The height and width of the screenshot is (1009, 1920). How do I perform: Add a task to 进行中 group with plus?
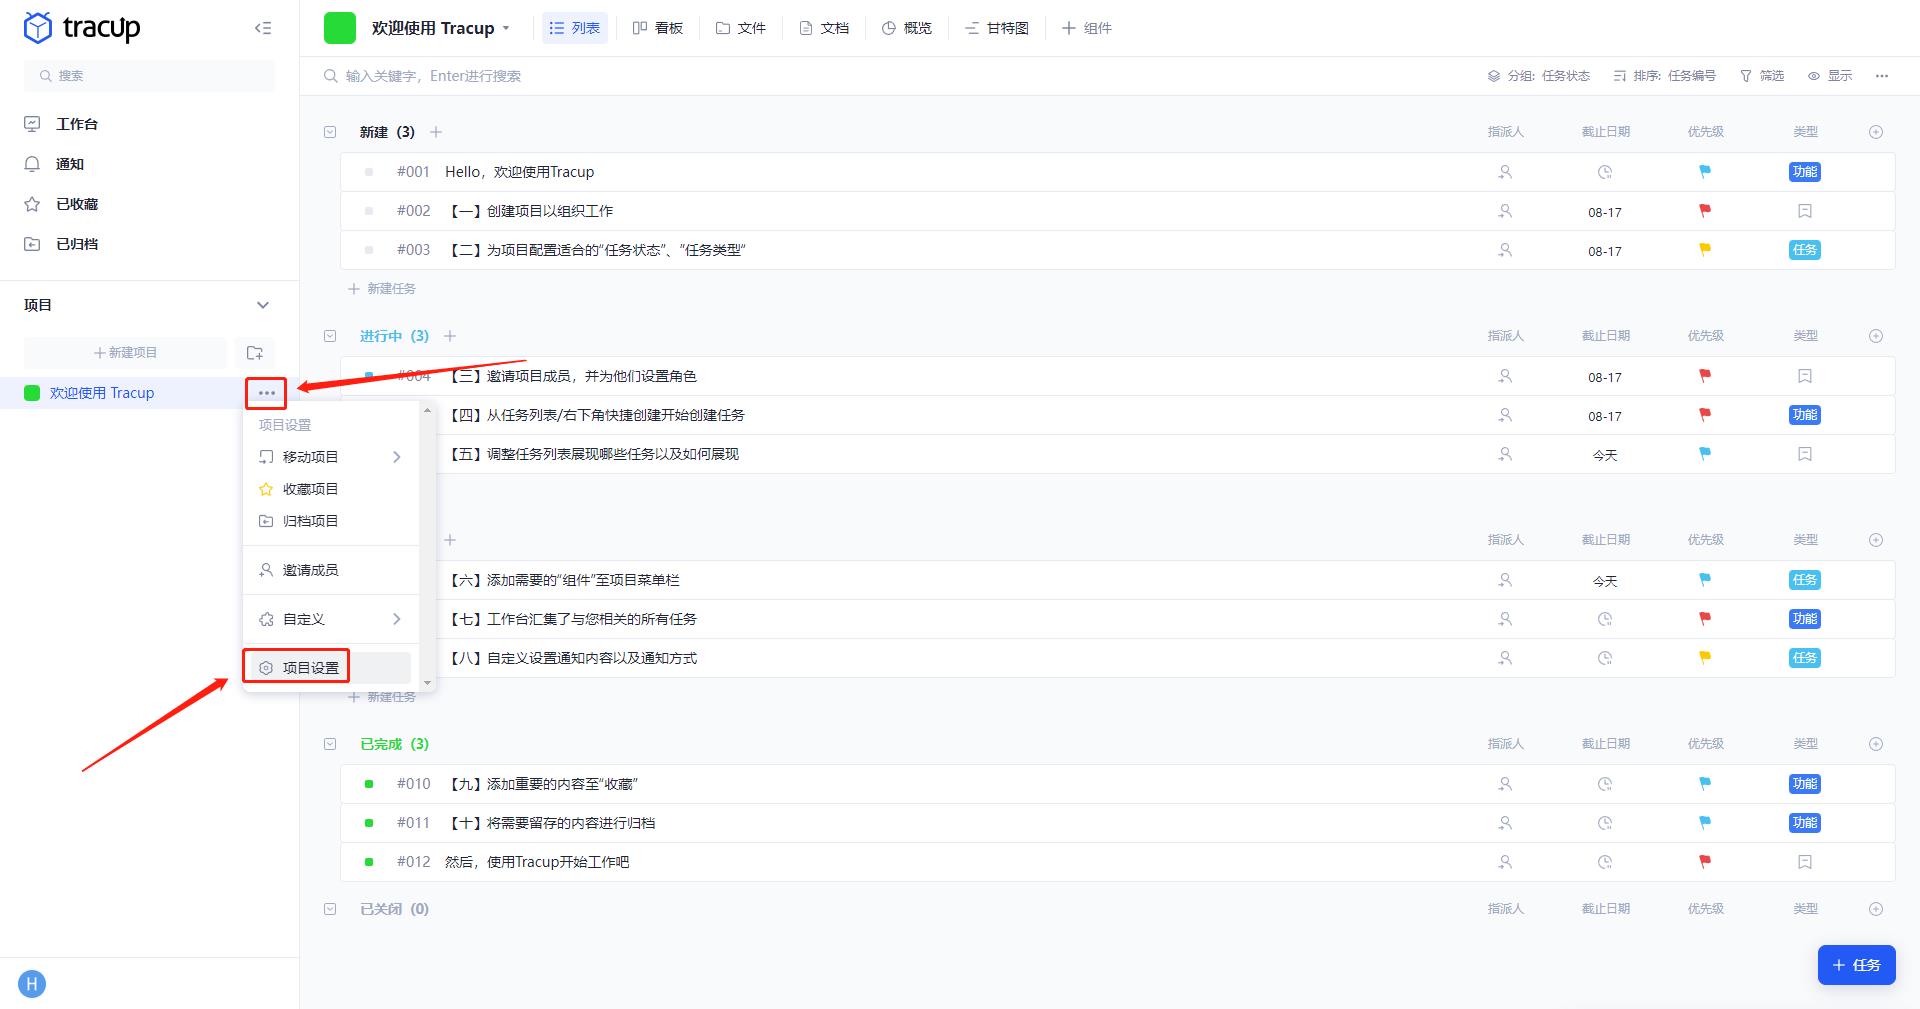[450, 336]
